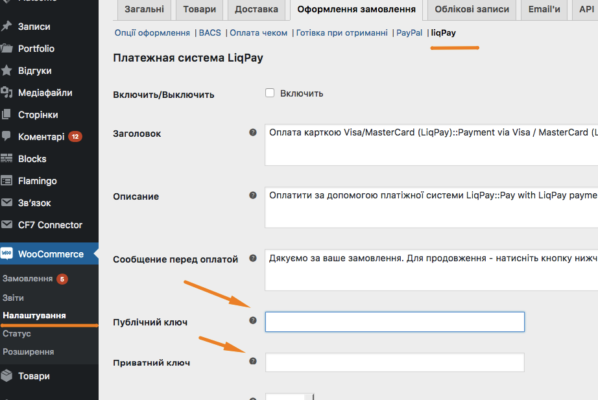Viewport: 598px width, 400px height.
Task: Click the star icon next to Відгуки
Action: 6,70
